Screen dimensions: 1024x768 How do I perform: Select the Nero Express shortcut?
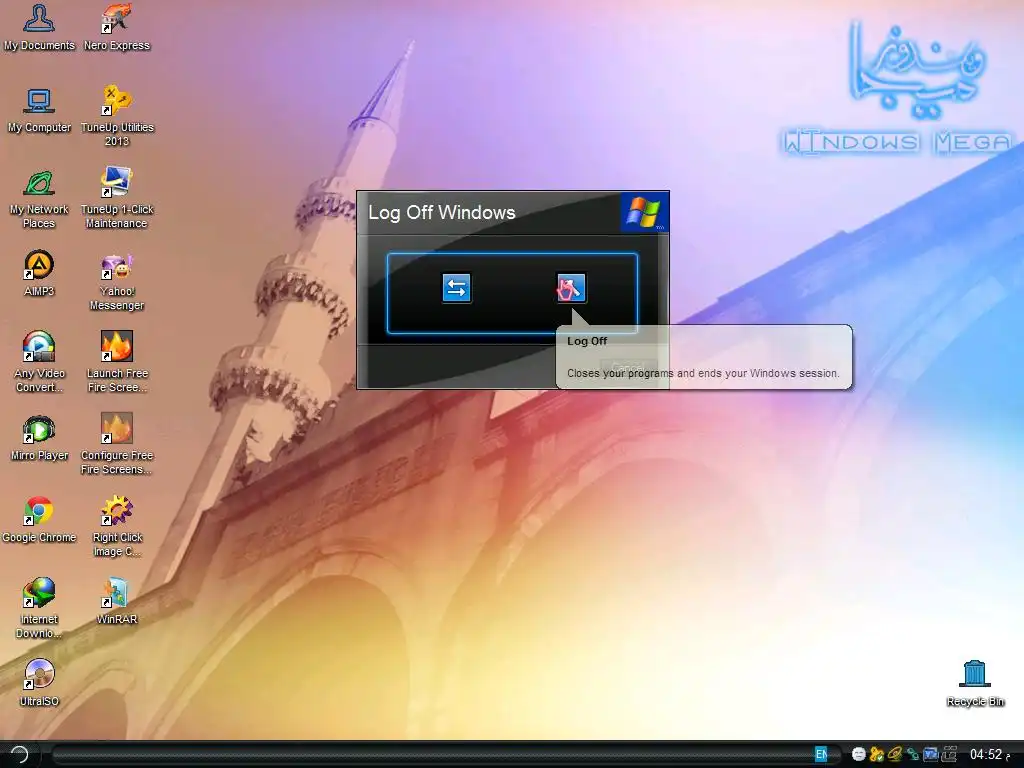click(117, 27)
